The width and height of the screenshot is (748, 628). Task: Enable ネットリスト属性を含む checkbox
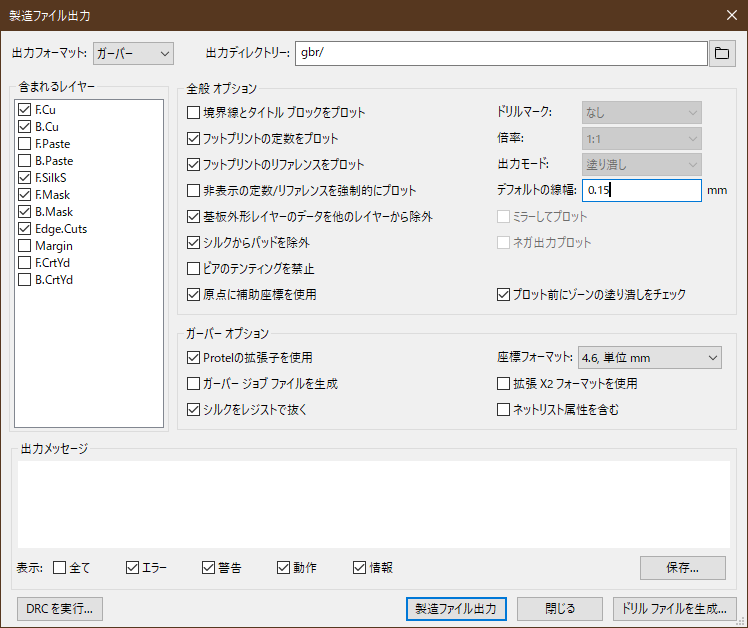pos(503,409)
